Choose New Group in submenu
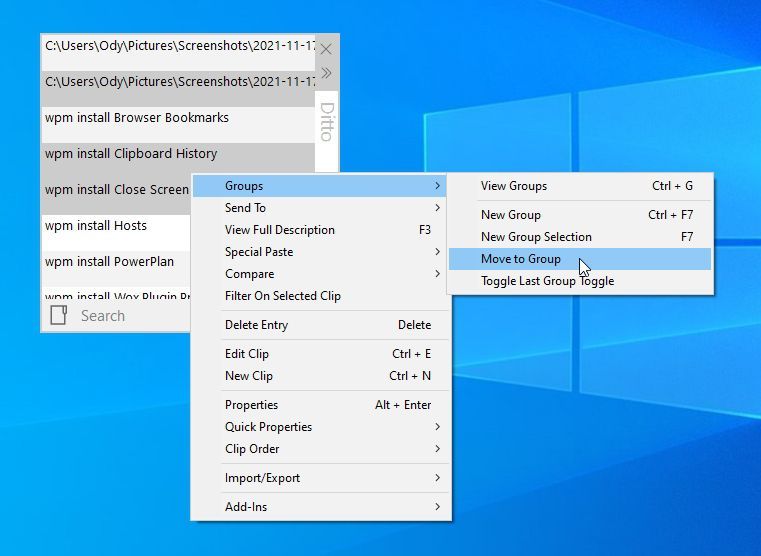 pos(580,215)
